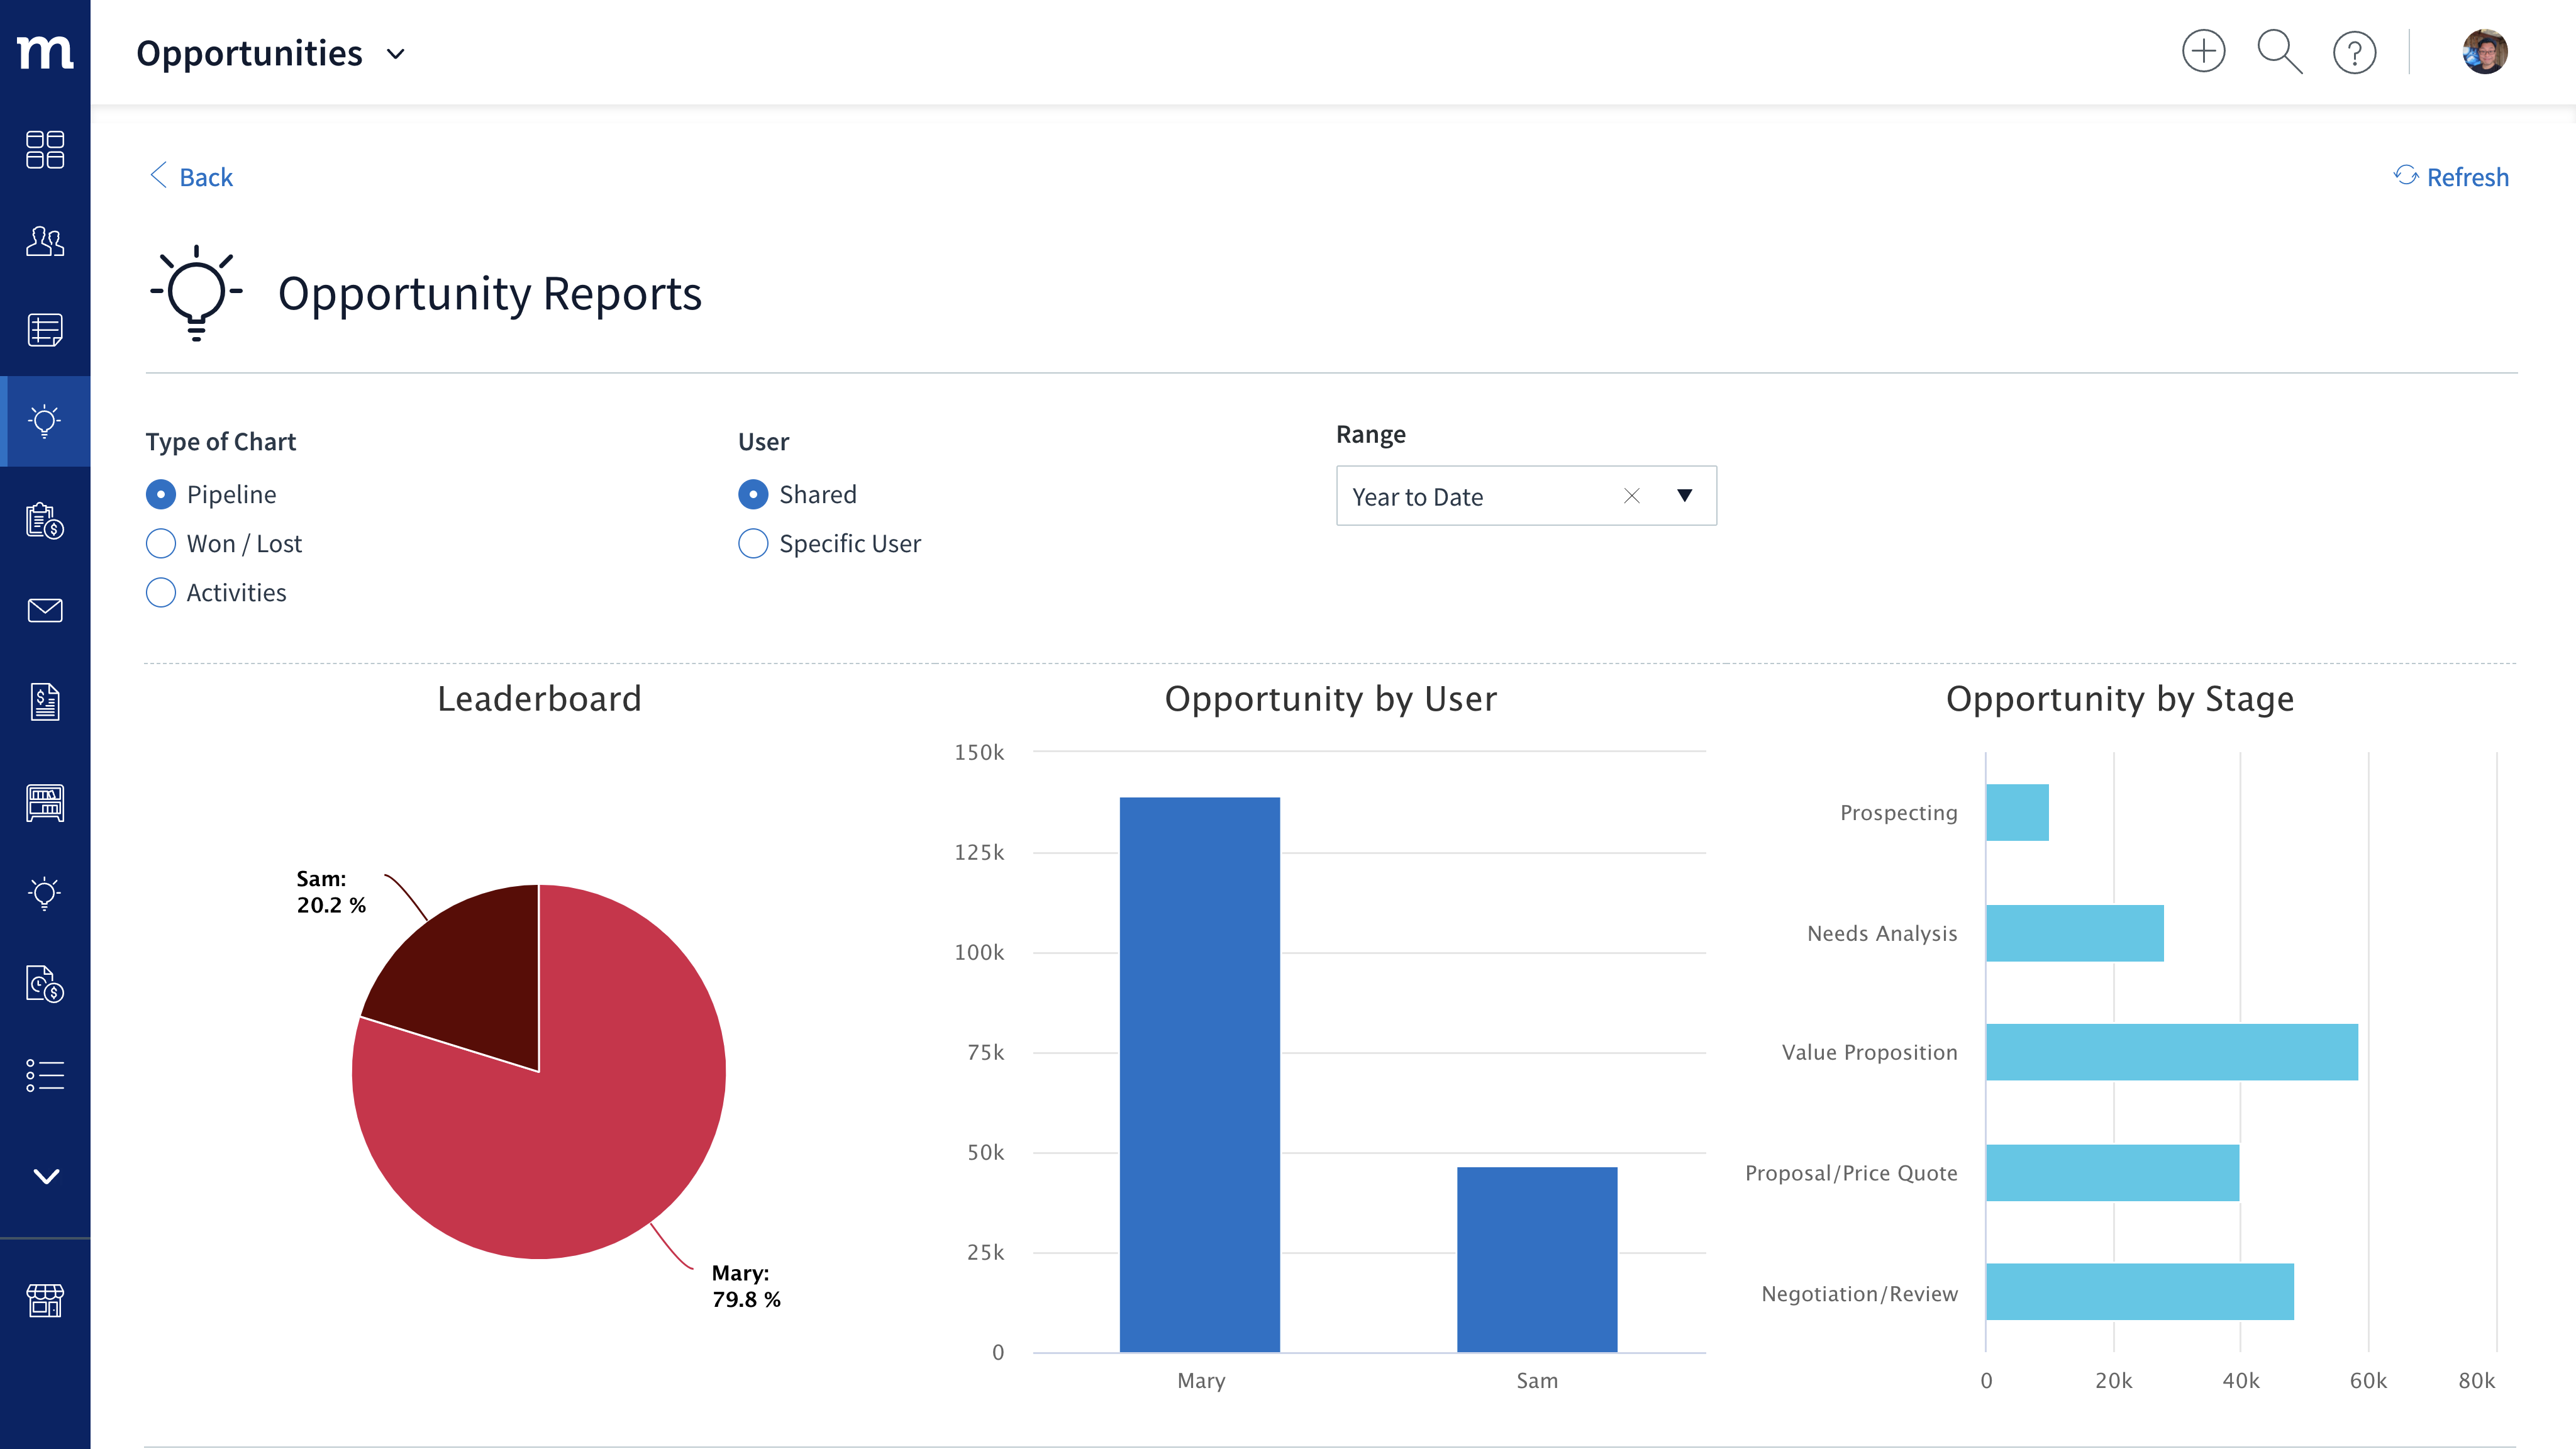
Task: Open the marketplace storefront icon at sidebar bottom
Action: coord(45,1300)
